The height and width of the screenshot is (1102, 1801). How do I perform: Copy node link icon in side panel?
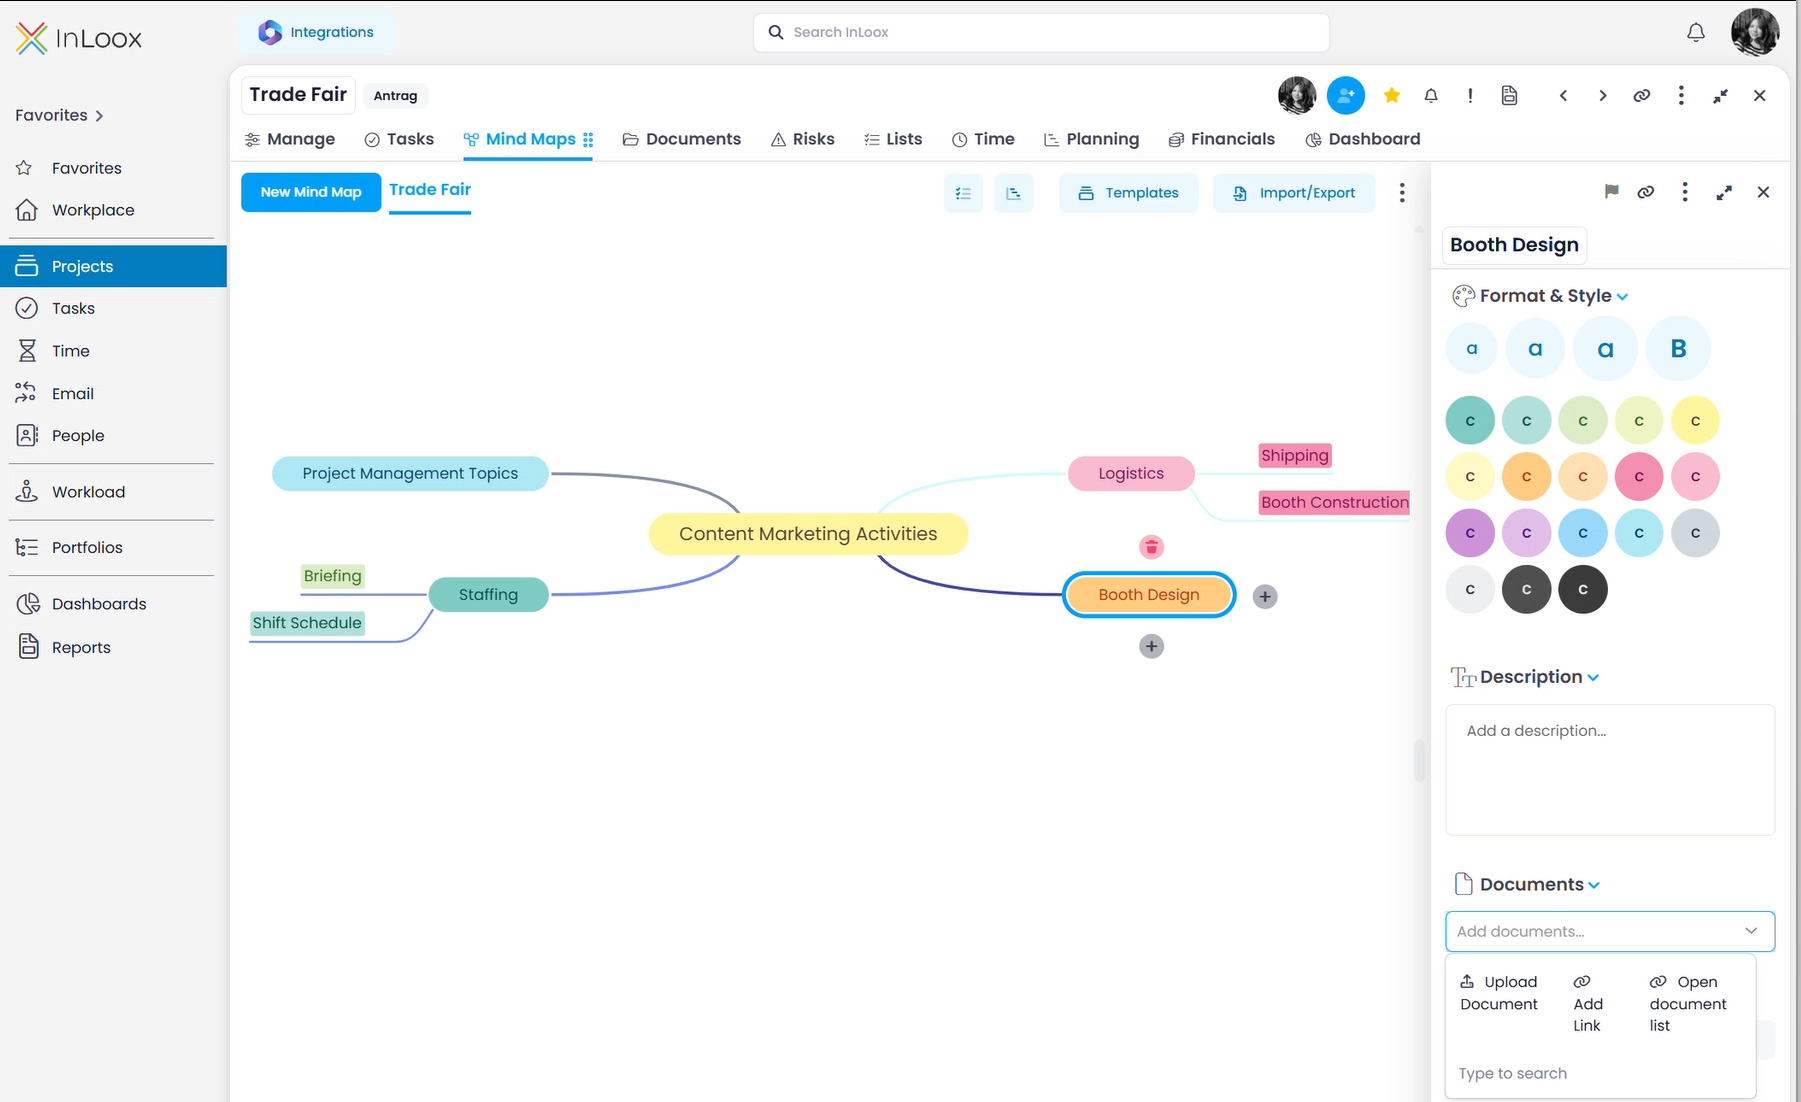(x=1645, y=192)
